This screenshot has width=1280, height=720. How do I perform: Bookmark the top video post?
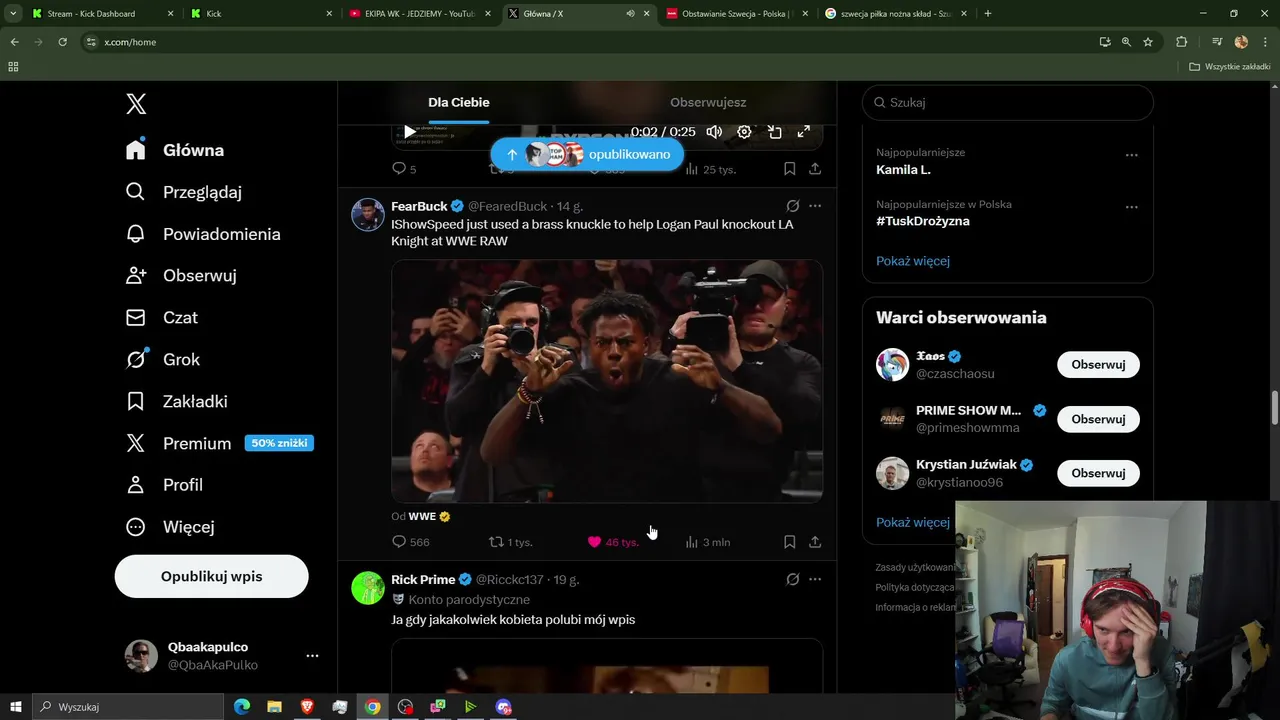[789, 169]
